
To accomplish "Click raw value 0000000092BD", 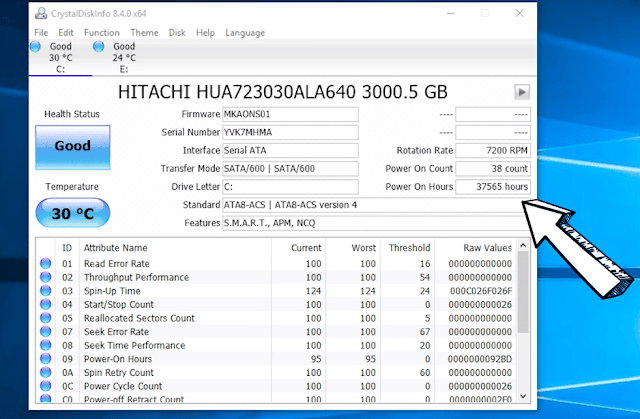I will point(480,359).
